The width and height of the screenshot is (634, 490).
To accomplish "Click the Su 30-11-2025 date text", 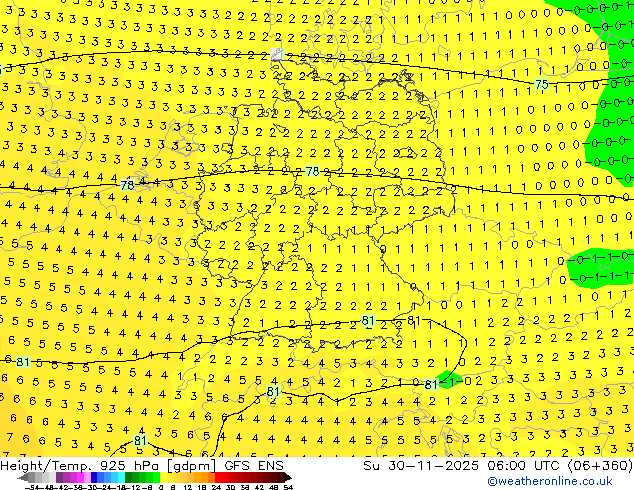I will pos(421,466).
